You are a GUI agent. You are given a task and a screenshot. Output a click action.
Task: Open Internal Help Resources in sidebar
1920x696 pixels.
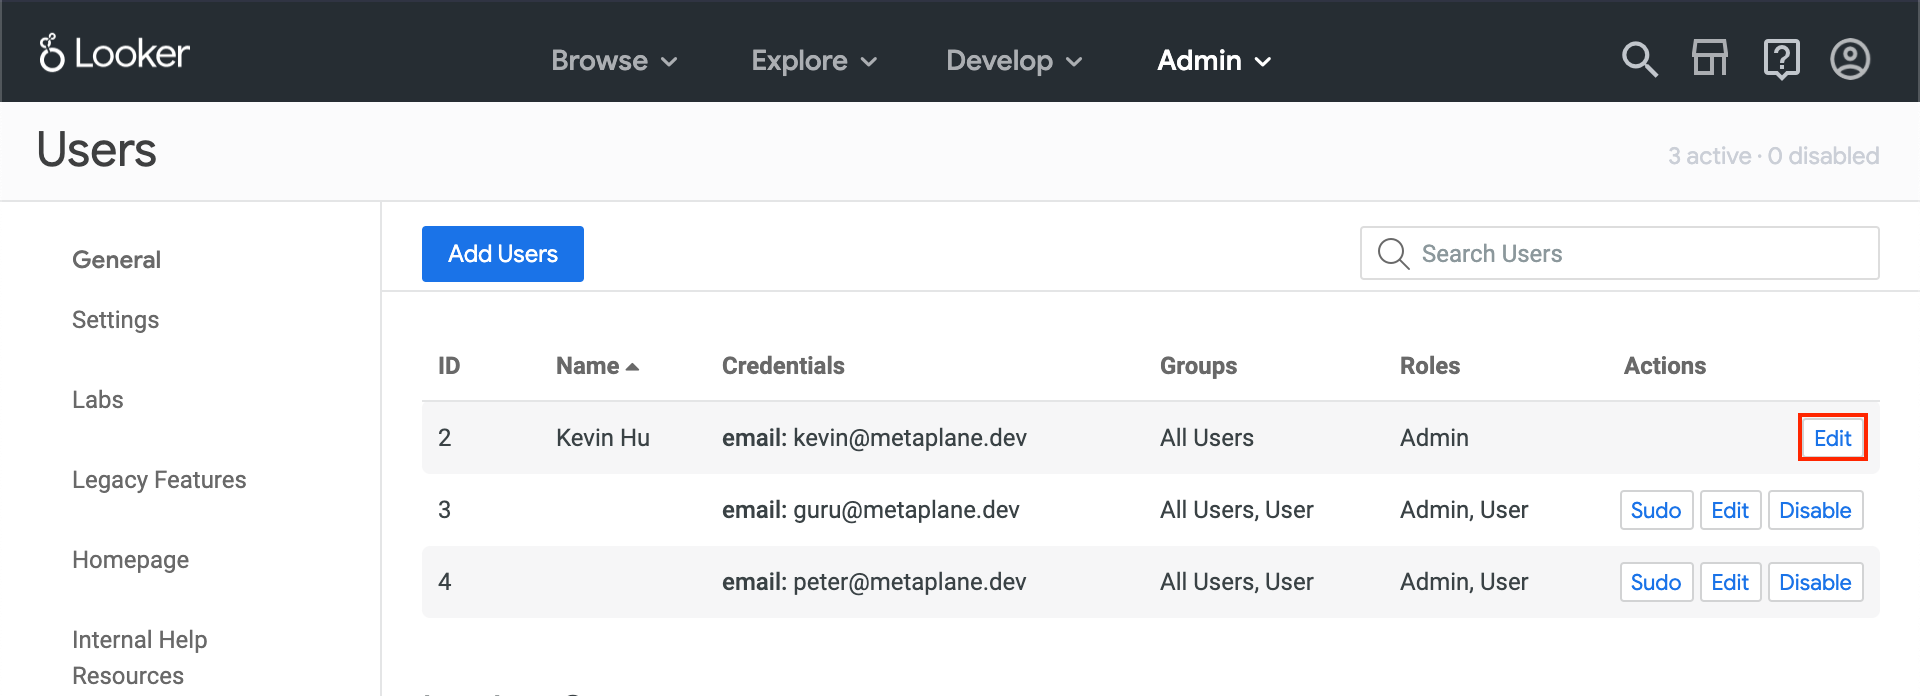[x=140, y=658]
